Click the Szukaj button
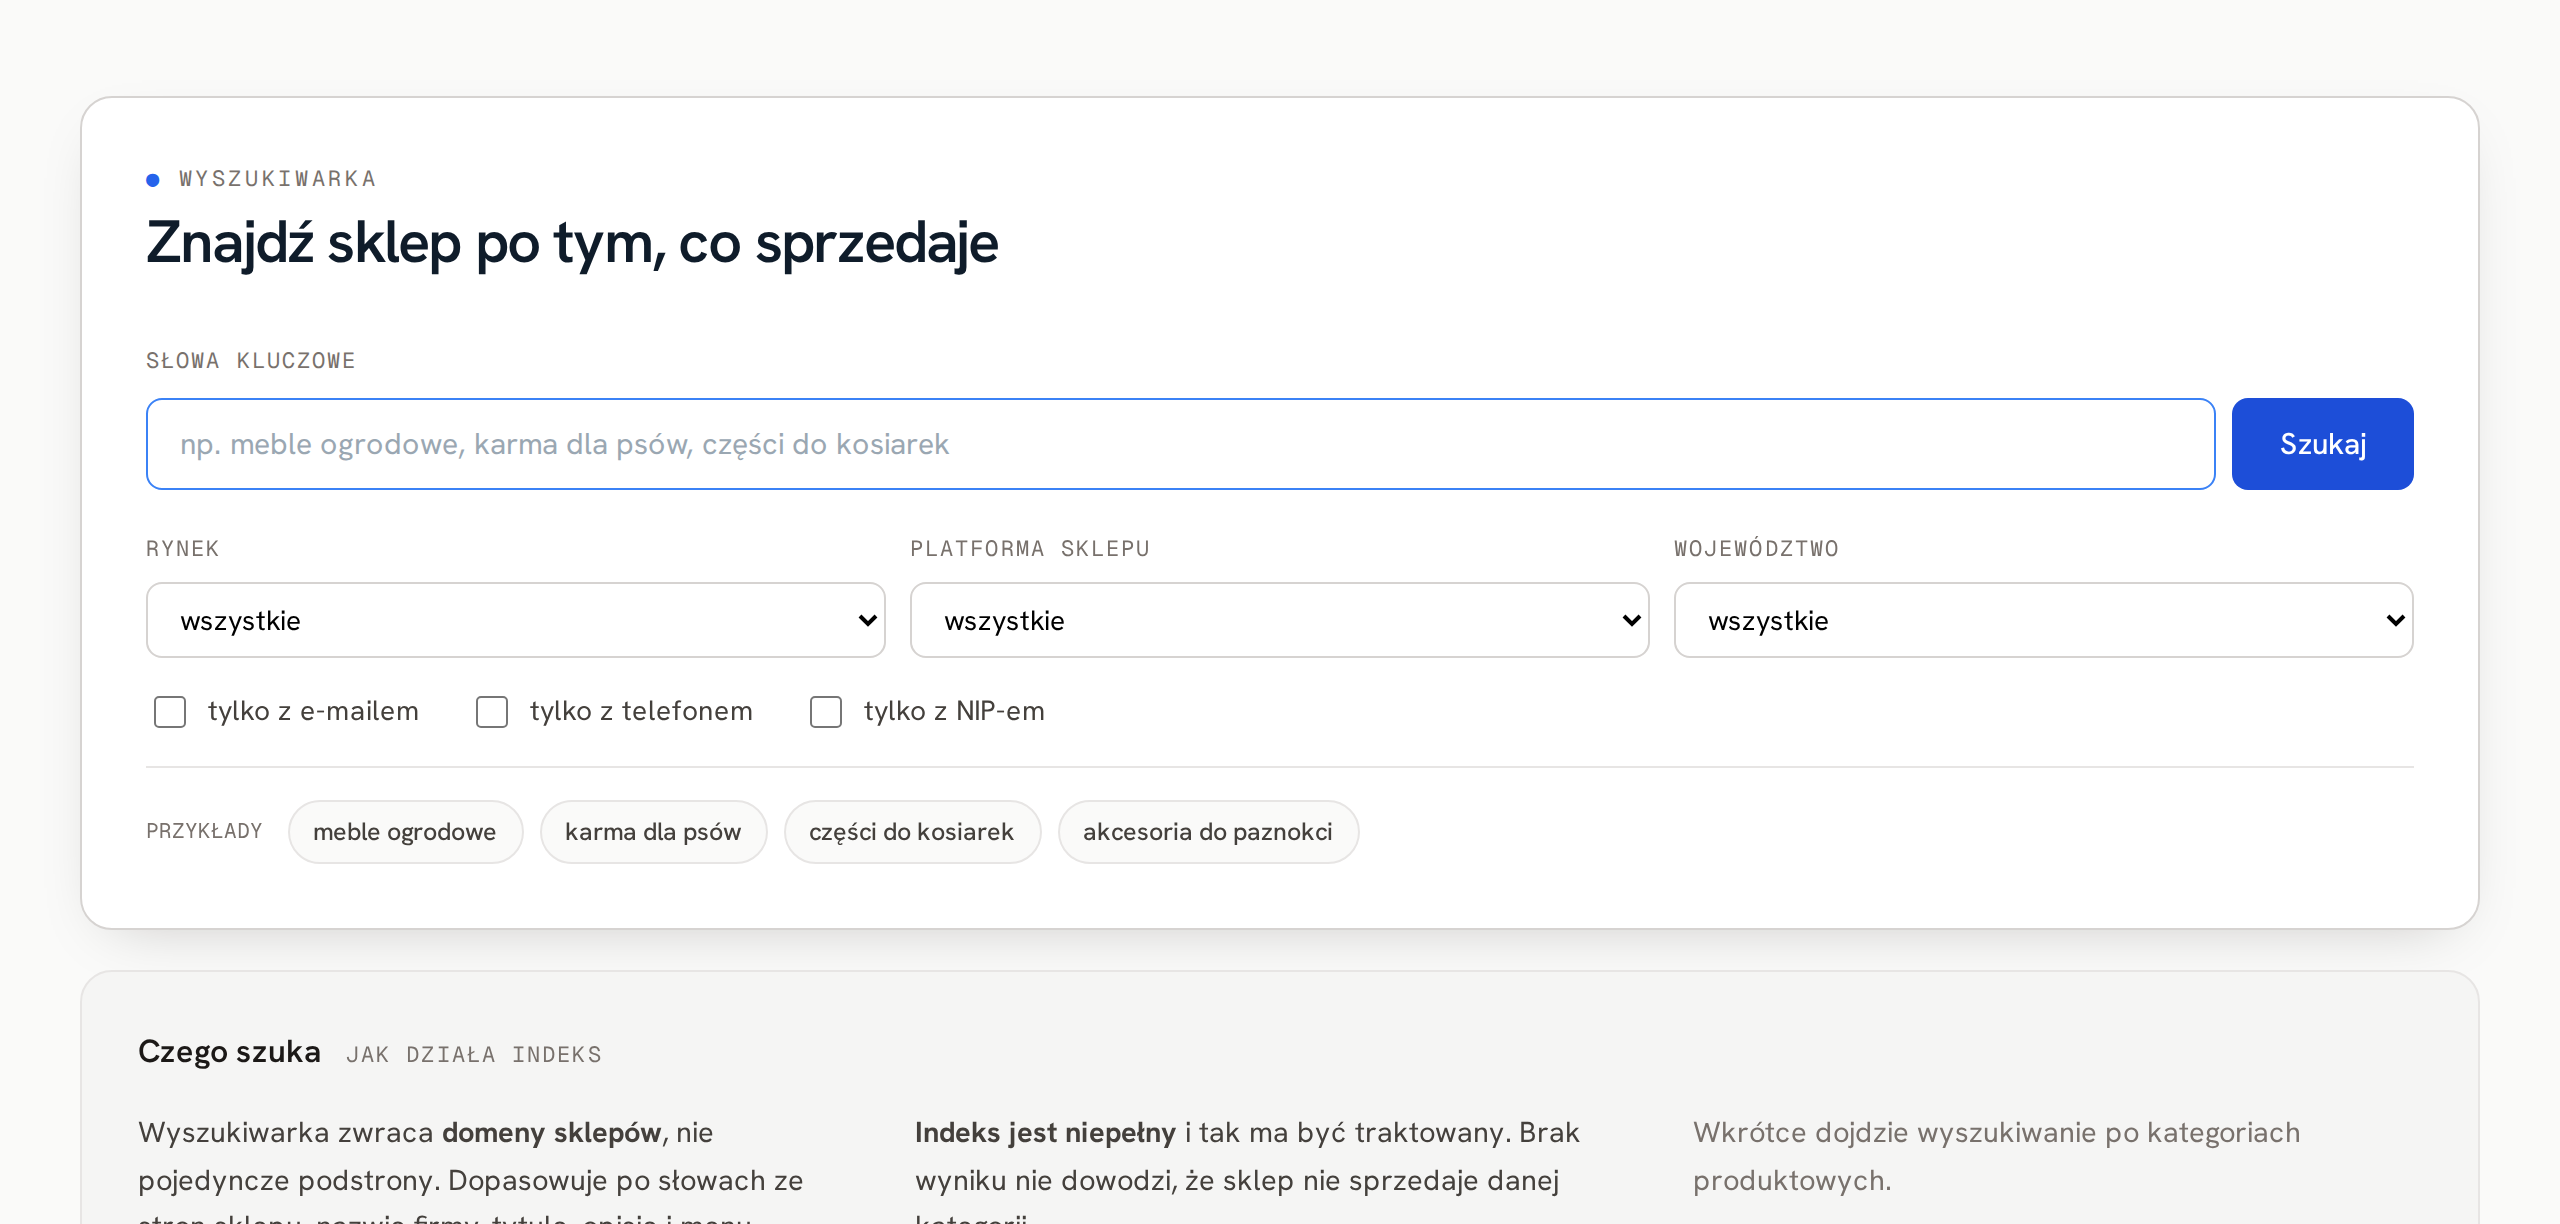The width and height of the screenshot is (2560, 1224). coord(2322,444)
